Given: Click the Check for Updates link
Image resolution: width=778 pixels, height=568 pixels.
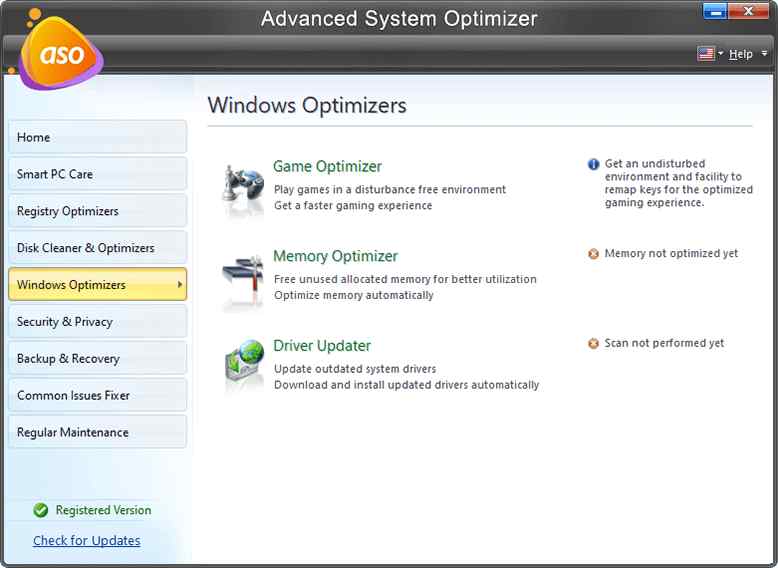Looking at the screenshot, I should pos(87,540).
